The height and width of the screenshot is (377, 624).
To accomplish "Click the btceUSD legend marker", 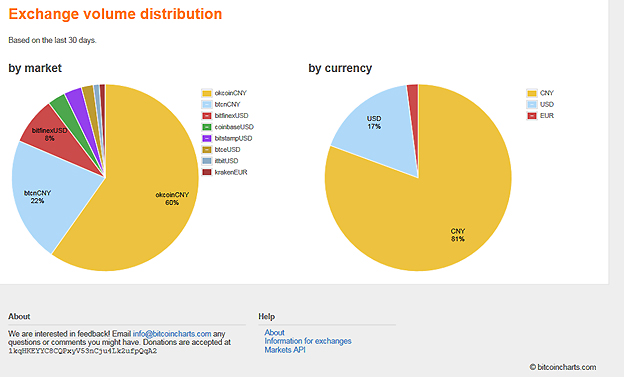I will coord(207,150).
